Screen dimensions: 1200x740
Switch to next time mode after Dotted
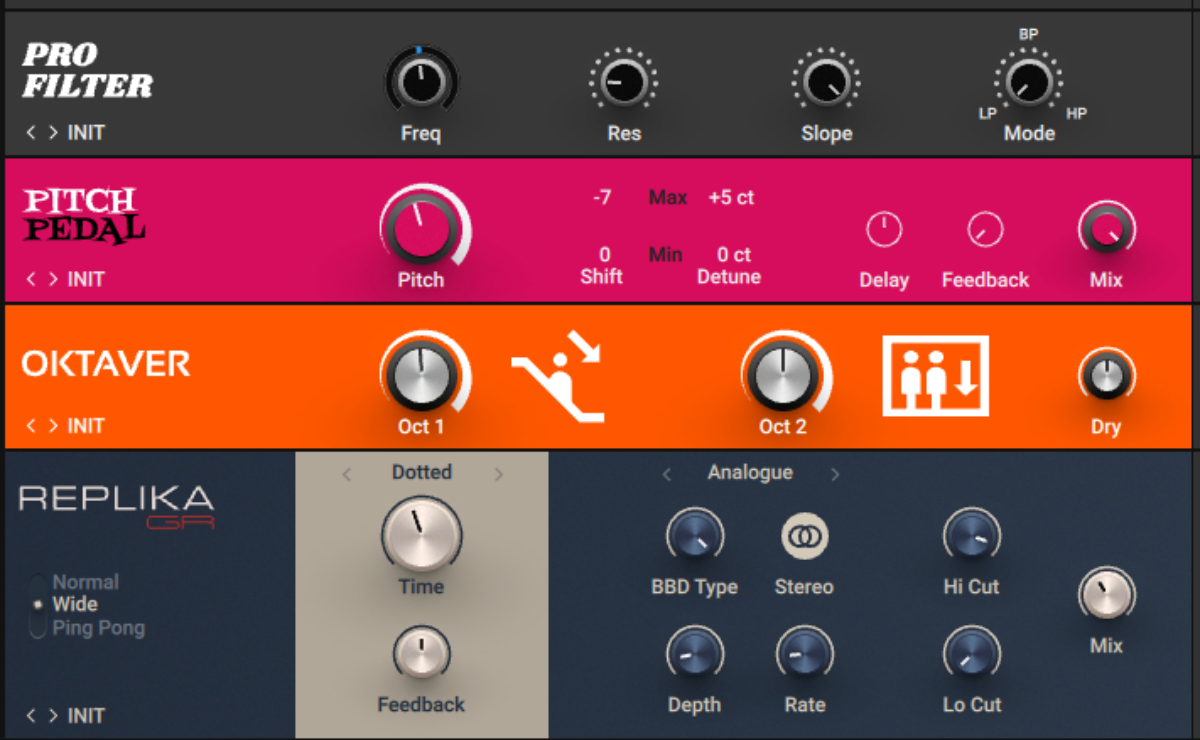(x=498, y=474)
